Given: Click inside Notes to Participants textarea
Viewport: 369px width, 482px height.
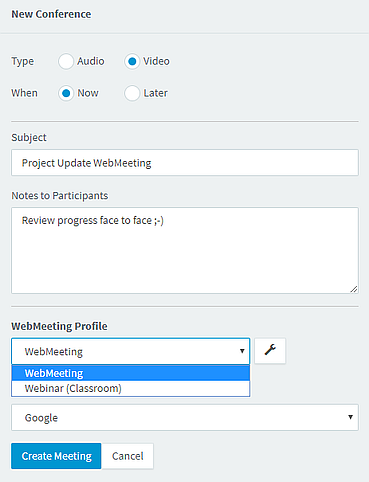Looking at the screenshot, I should click(185, 250).
